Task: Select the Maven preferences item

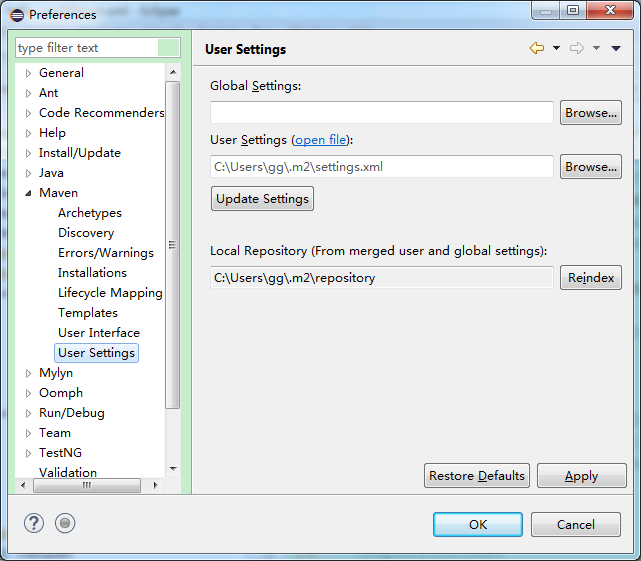Action: (x=58, y=193)
